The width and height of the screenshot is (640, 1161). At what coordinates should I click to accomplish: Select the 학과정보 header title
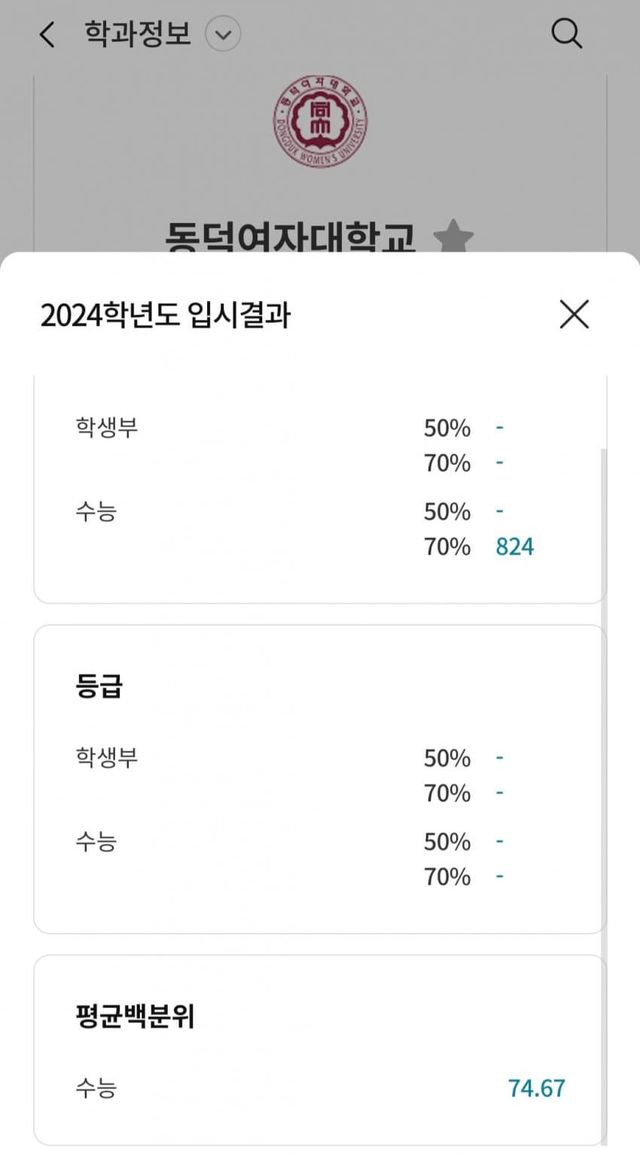pyautogui.click(x=137, y=36)
